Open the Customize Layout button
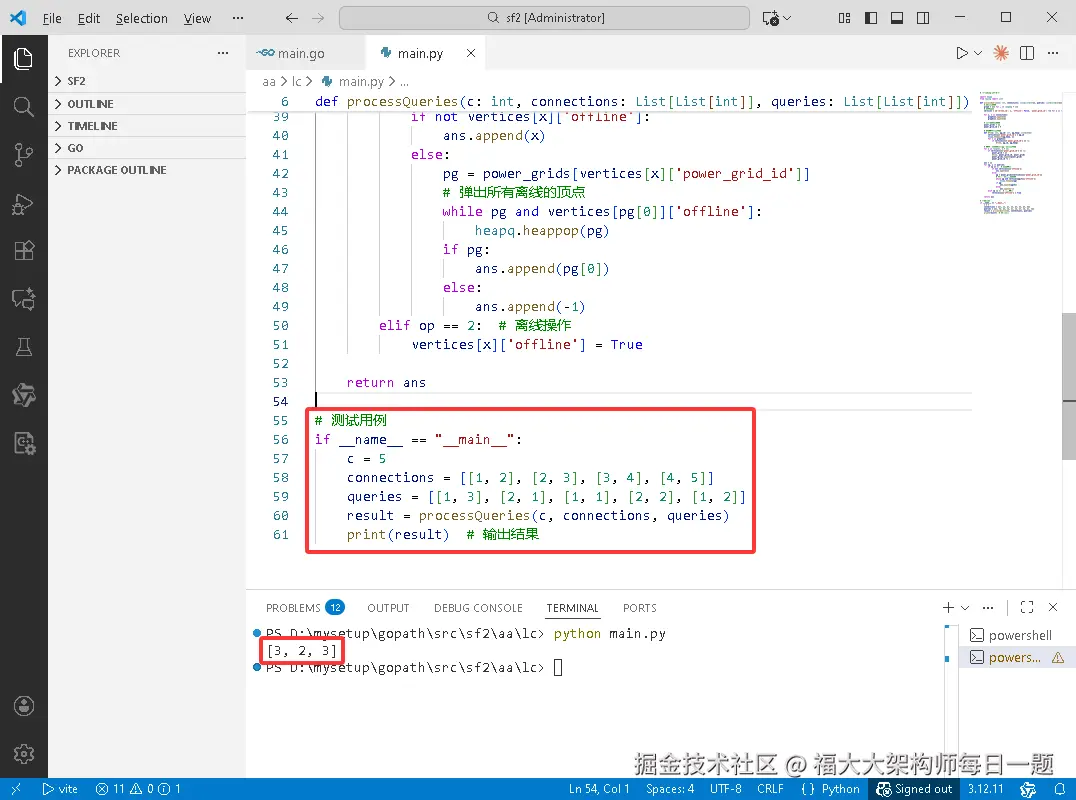Viewport: 1076px width, 800px height. point(845,18)
